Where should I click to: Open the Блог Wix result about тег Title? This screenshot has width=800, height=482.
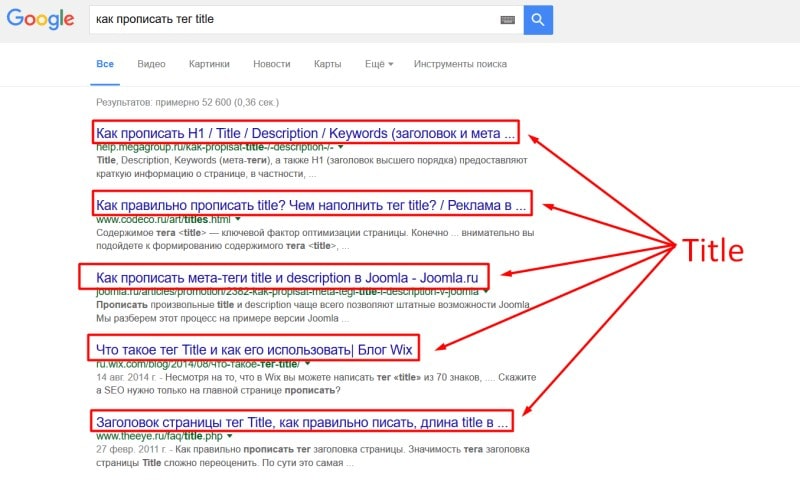coord(254,349)
